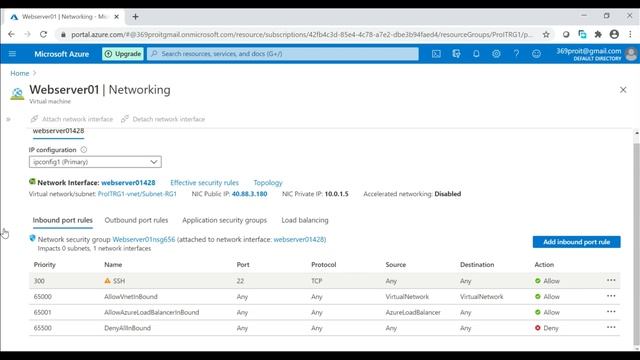
Task: Click the port 22 cell
Action: point(240,281)
